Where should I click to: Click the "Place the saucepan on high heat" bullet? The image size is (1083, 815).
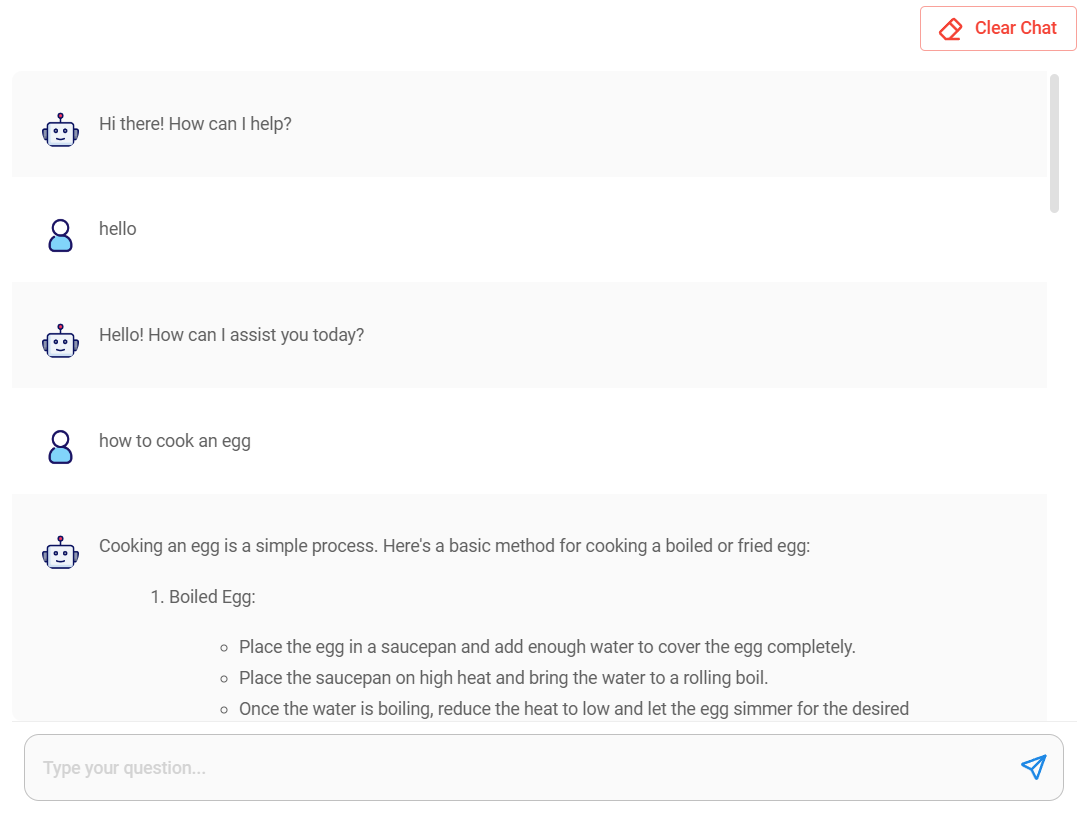click(x=503, y=678)
